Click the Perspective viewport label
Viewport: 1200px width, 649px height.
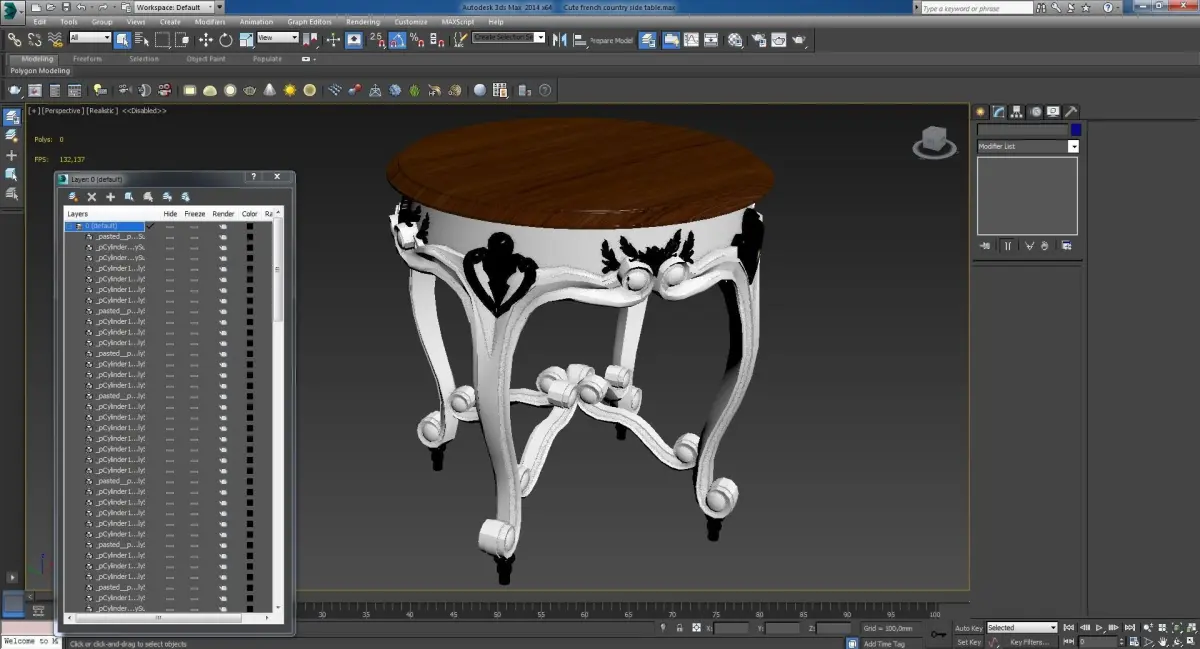(64, 111)
